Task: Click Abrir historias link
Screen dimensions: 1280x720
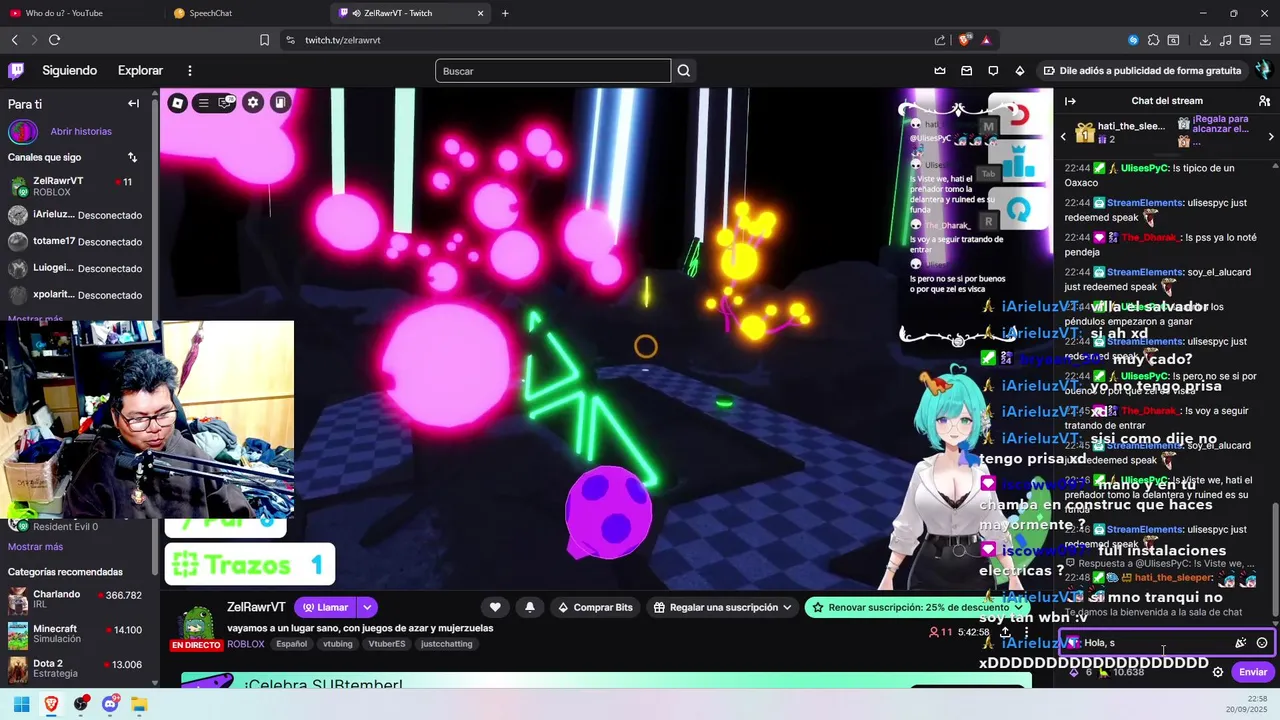Action: click(x=81, y=131)
